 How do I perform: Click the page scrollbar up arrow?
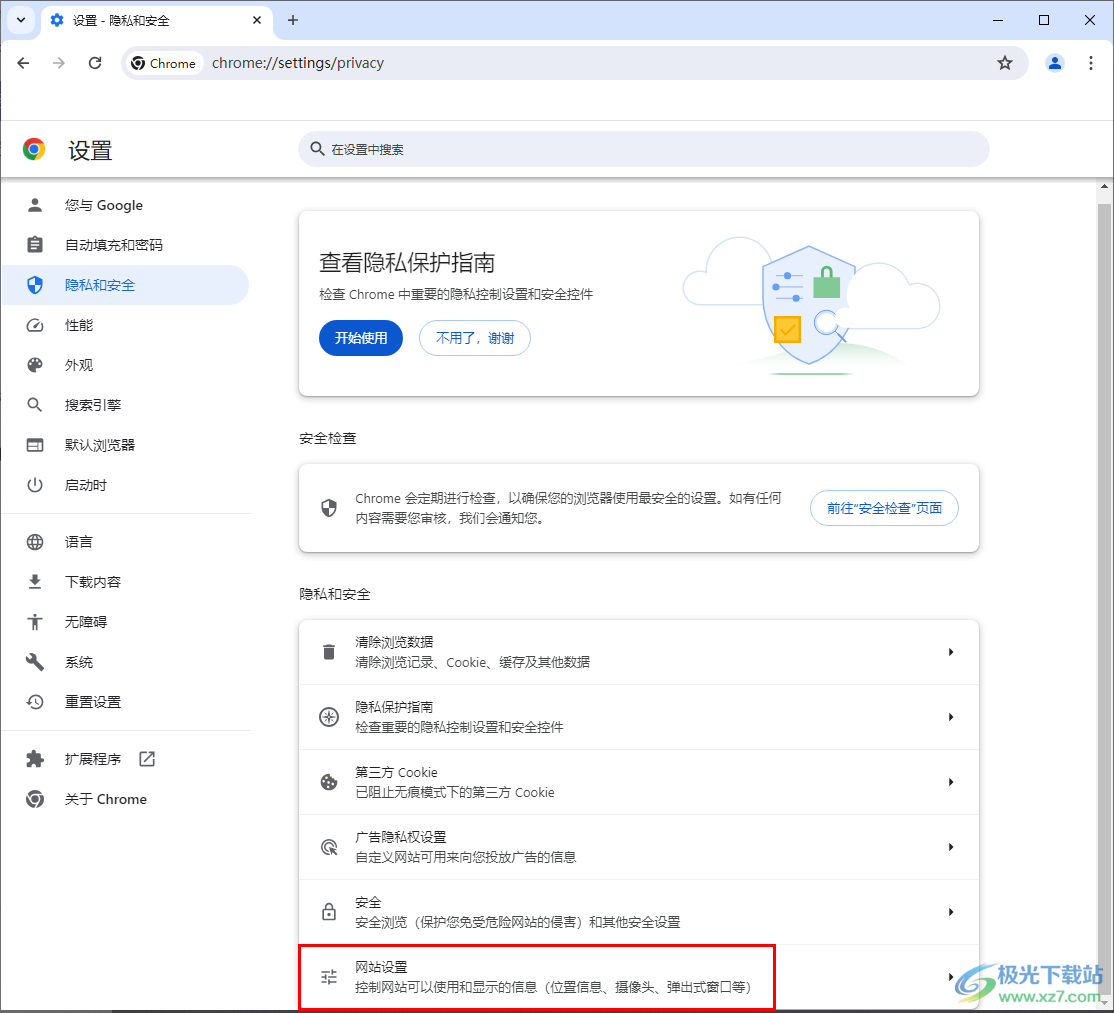1104,187
